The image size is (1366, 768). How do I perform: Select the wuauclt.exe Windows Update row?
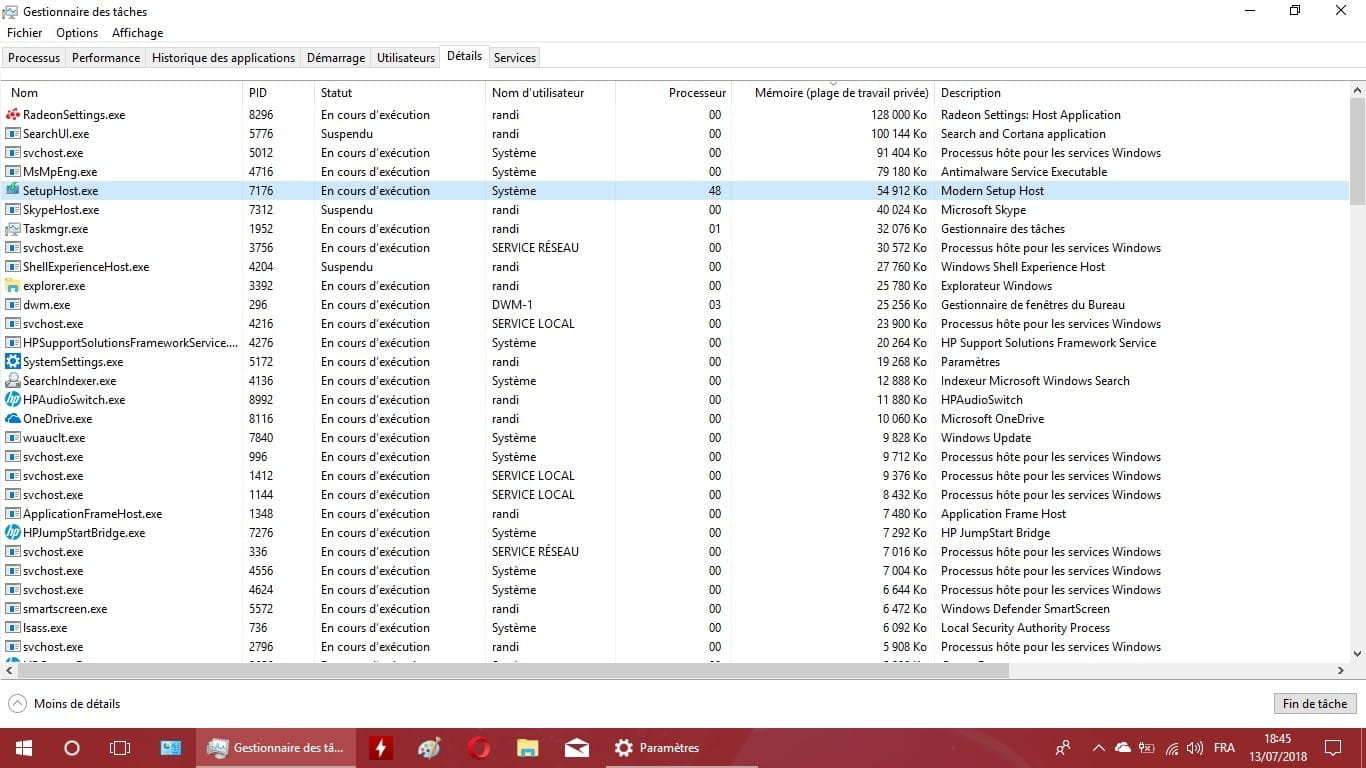click(x=675, y=438)
